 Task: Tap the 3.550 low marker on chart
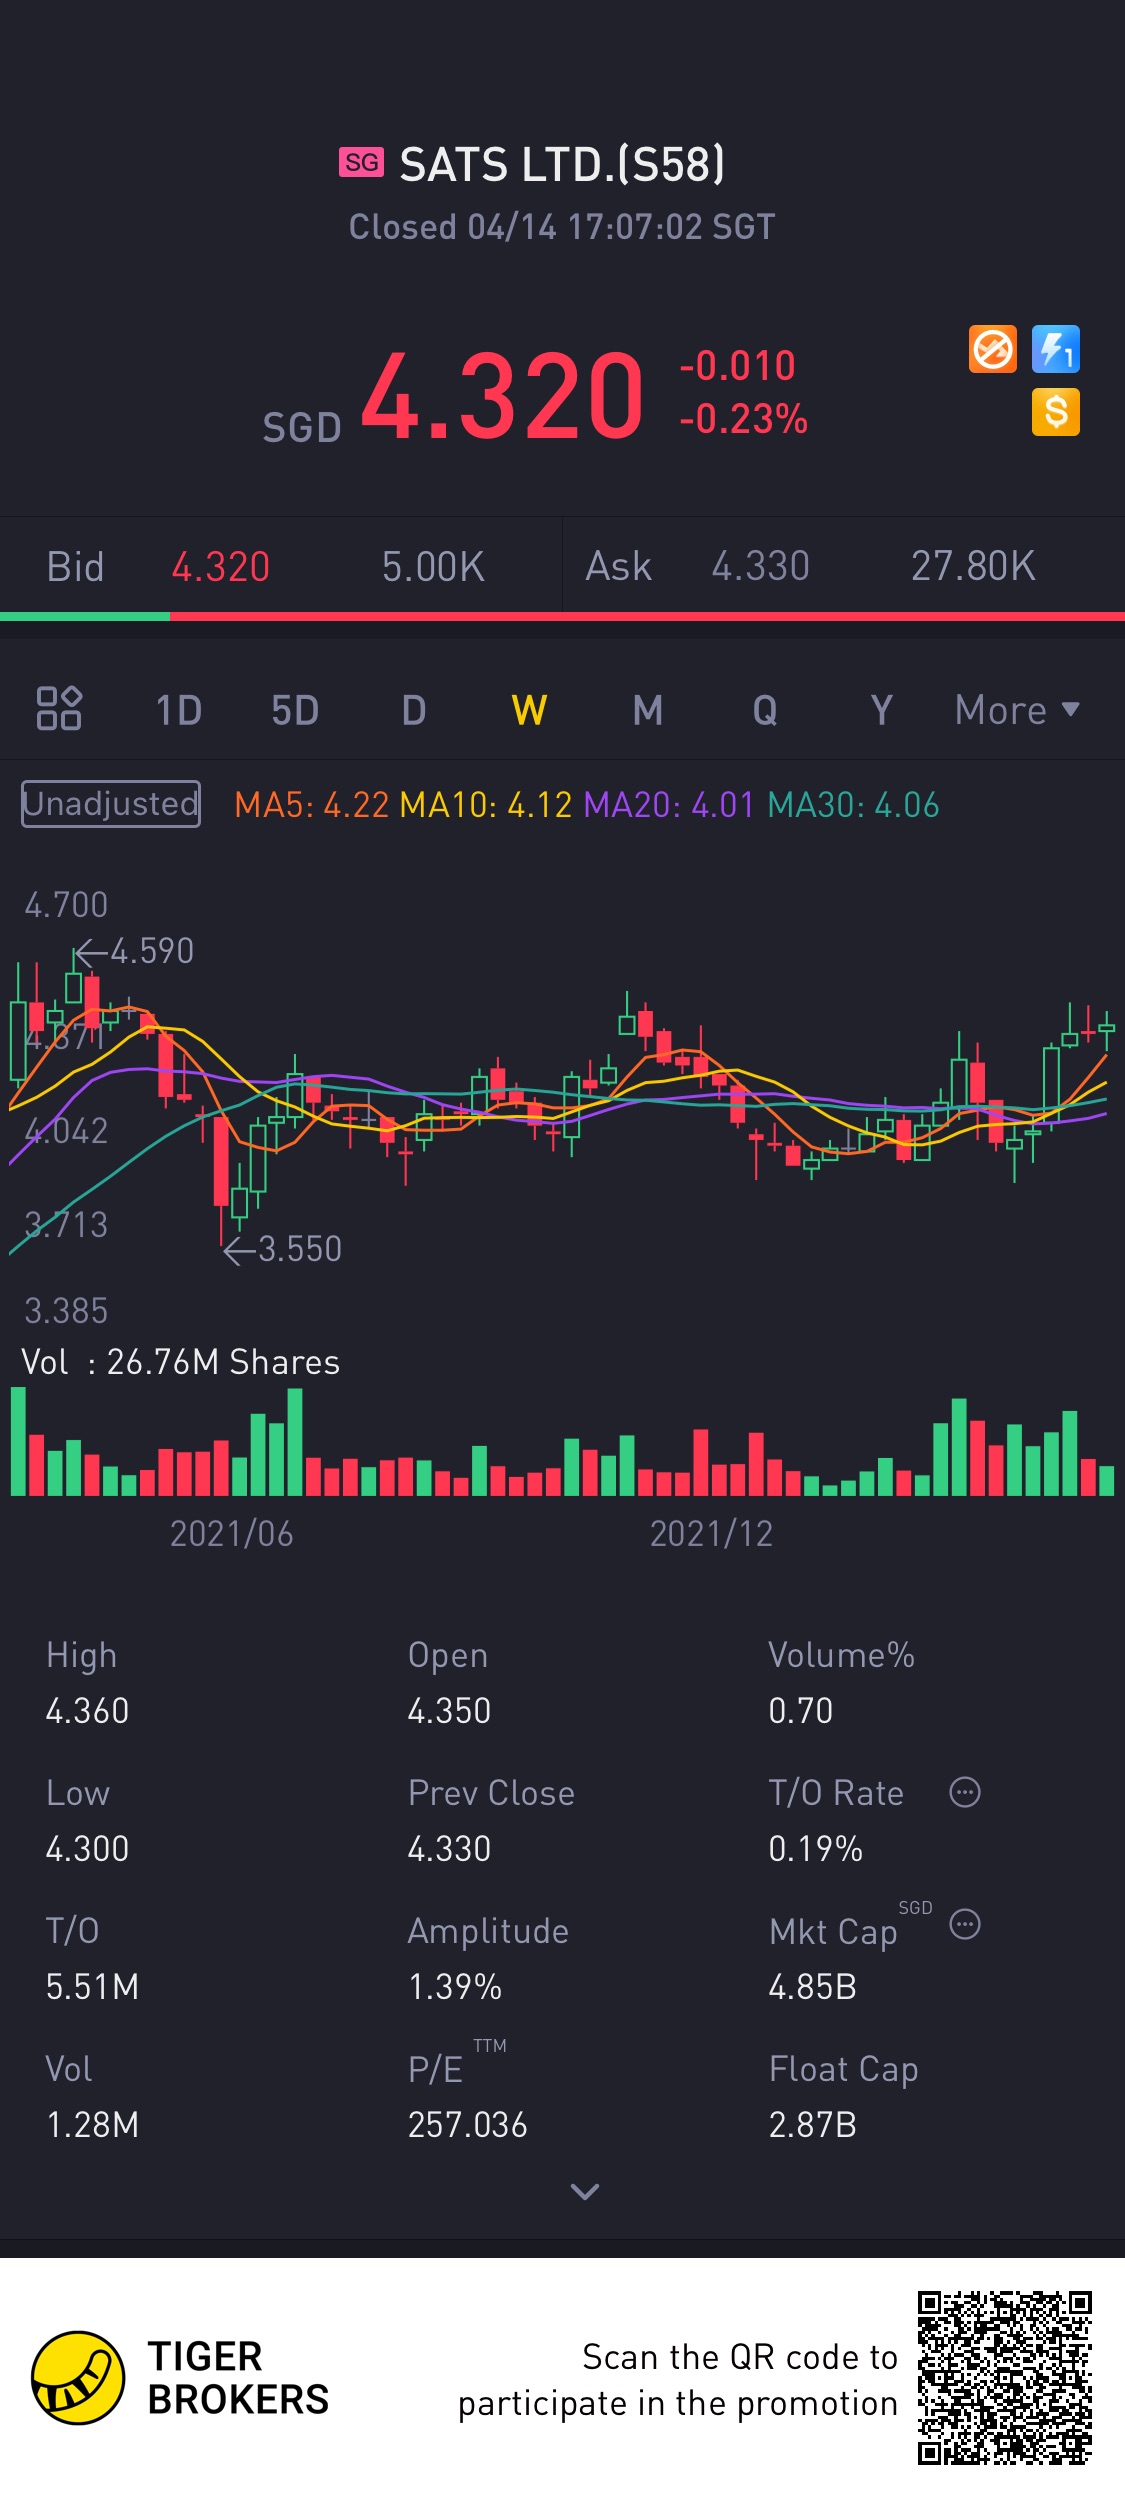point(282,1249)
